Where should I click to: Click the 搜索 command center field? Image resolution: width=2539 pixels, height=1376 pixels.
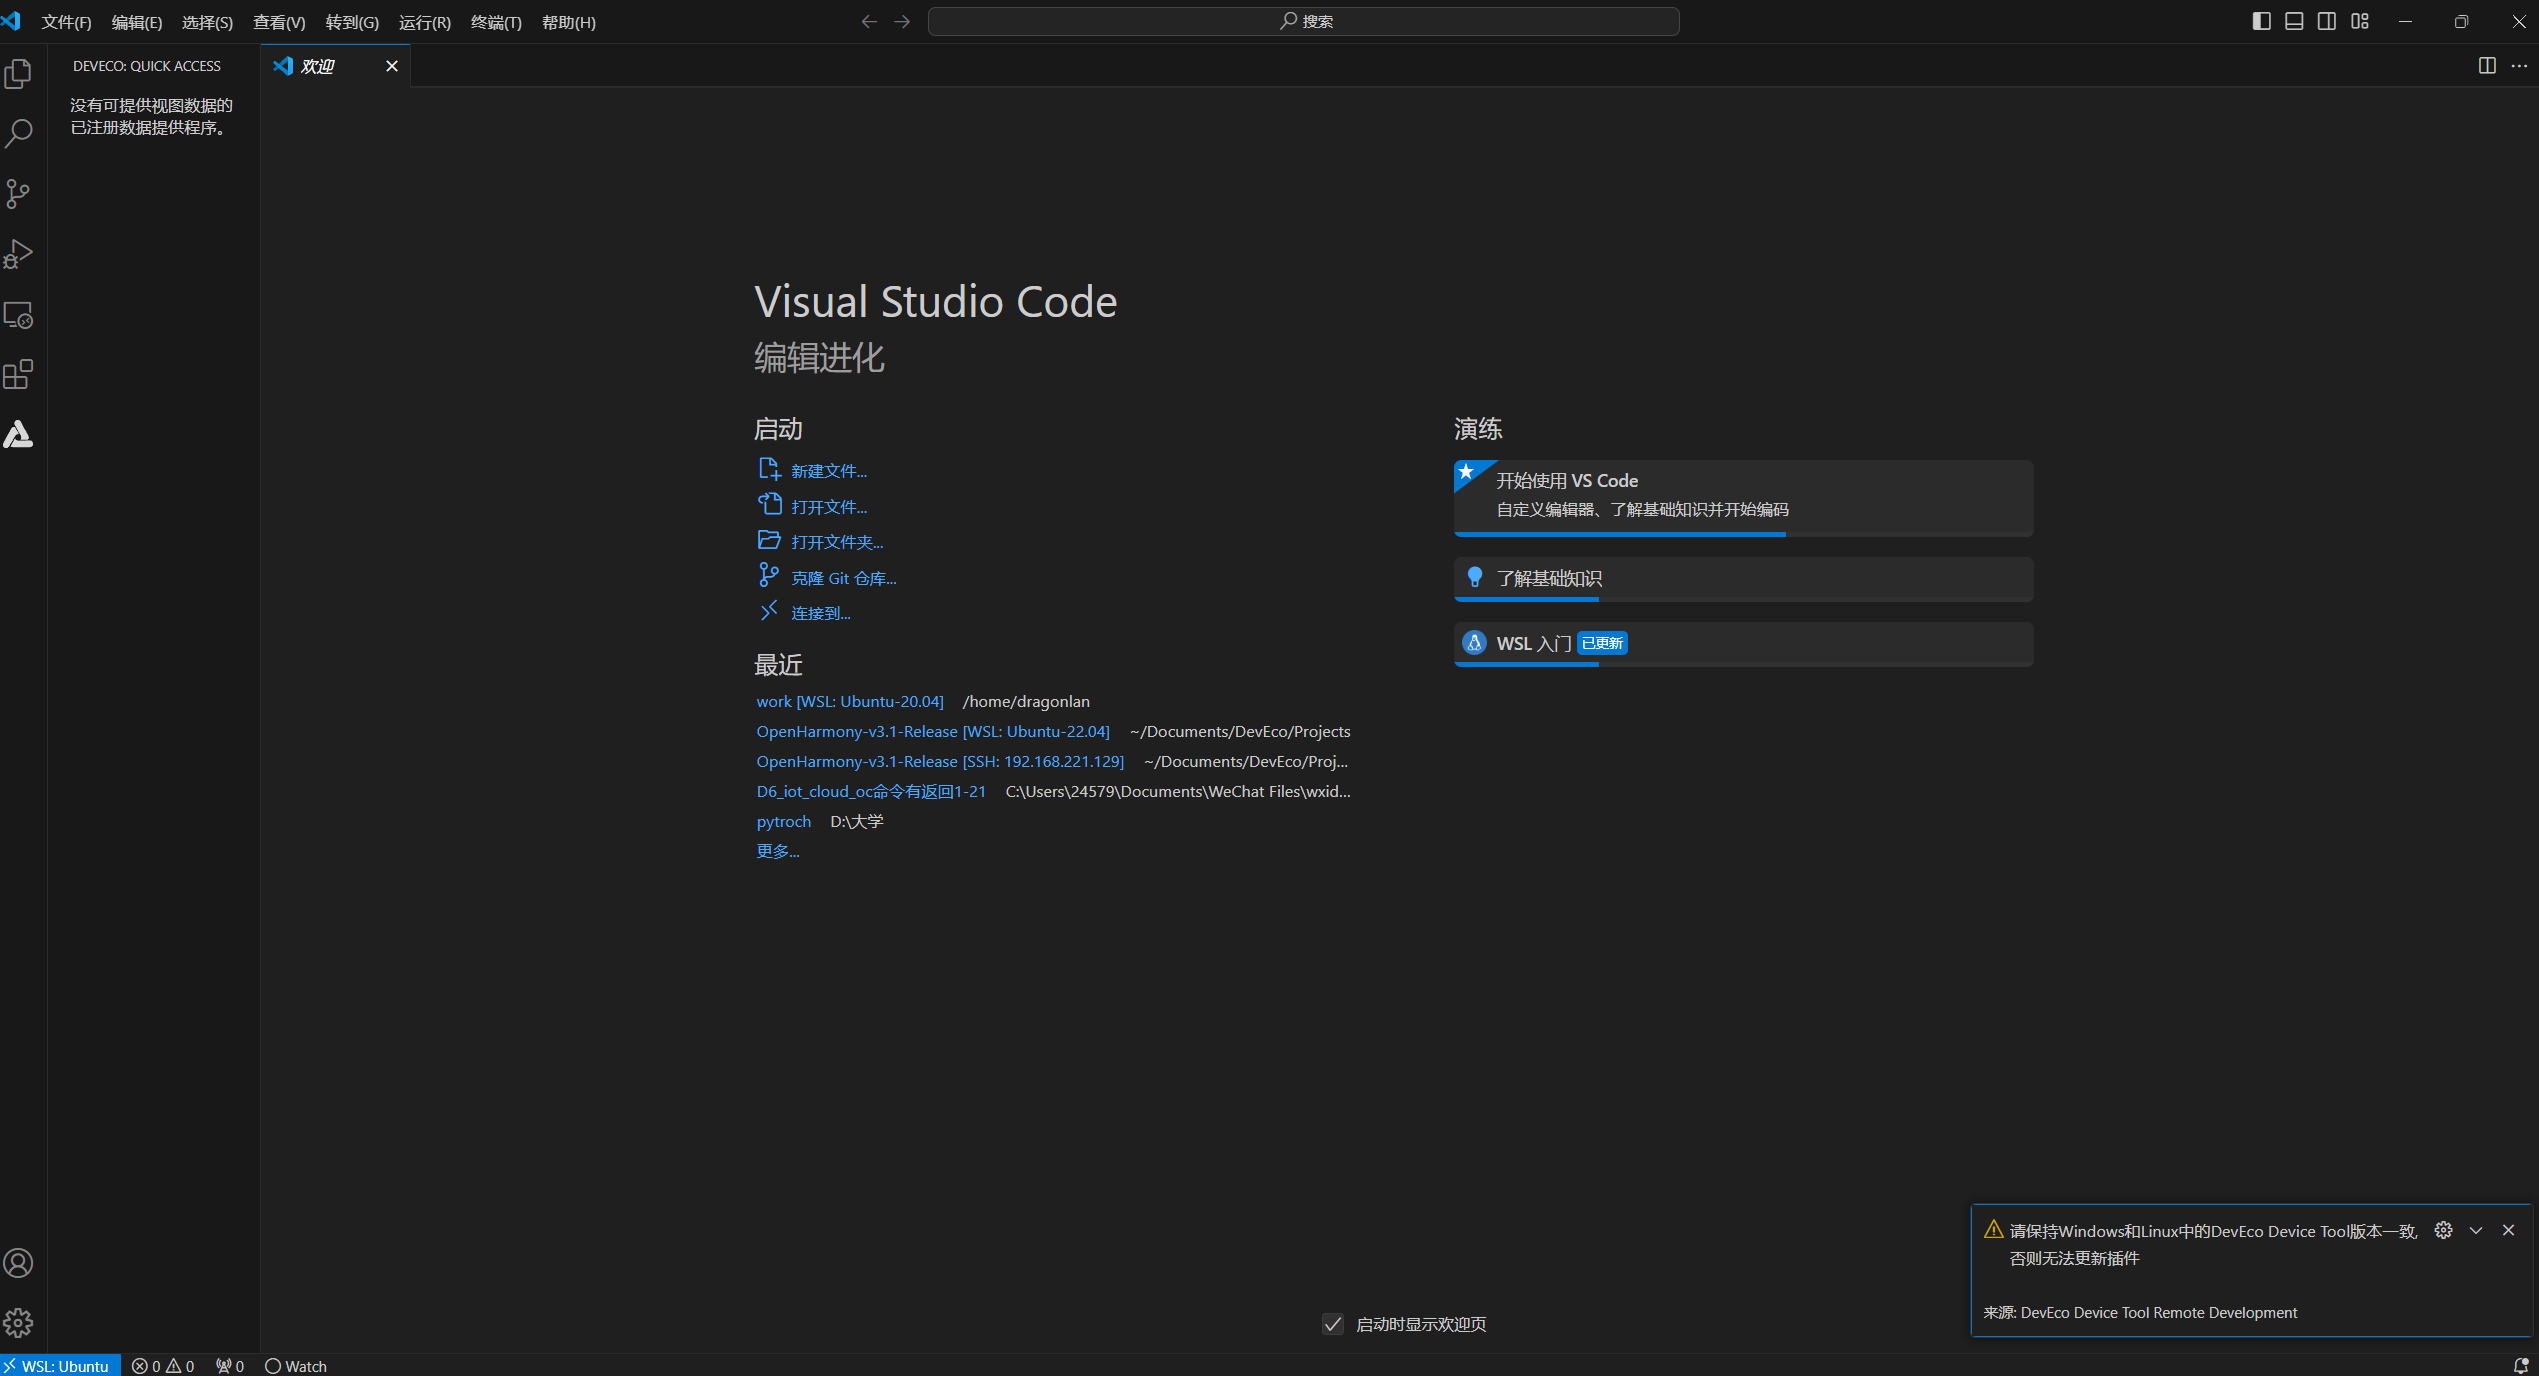click(x=1303, y=22)
